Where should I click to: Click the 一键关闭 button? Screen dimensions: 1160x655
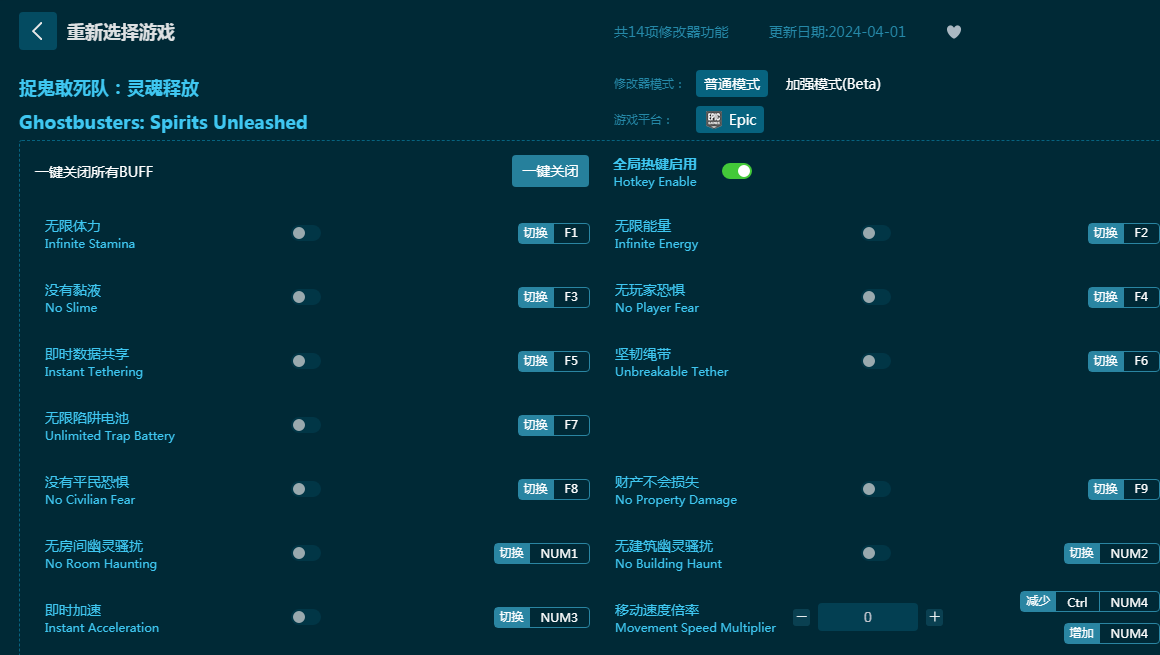click(550, 171)
